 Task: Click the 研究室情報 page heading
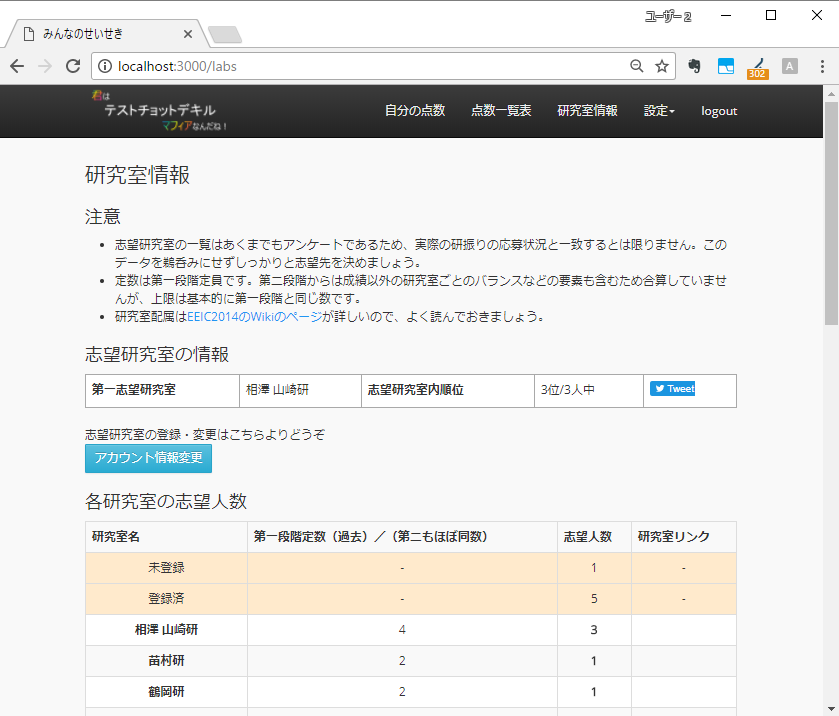(138, 175)
